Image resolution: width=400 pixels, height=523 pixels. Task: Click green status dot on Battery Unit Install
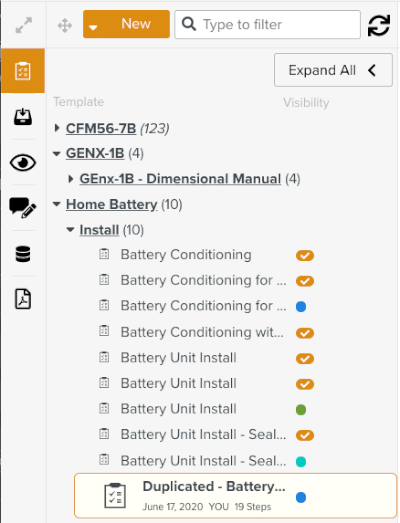point(301,410)
